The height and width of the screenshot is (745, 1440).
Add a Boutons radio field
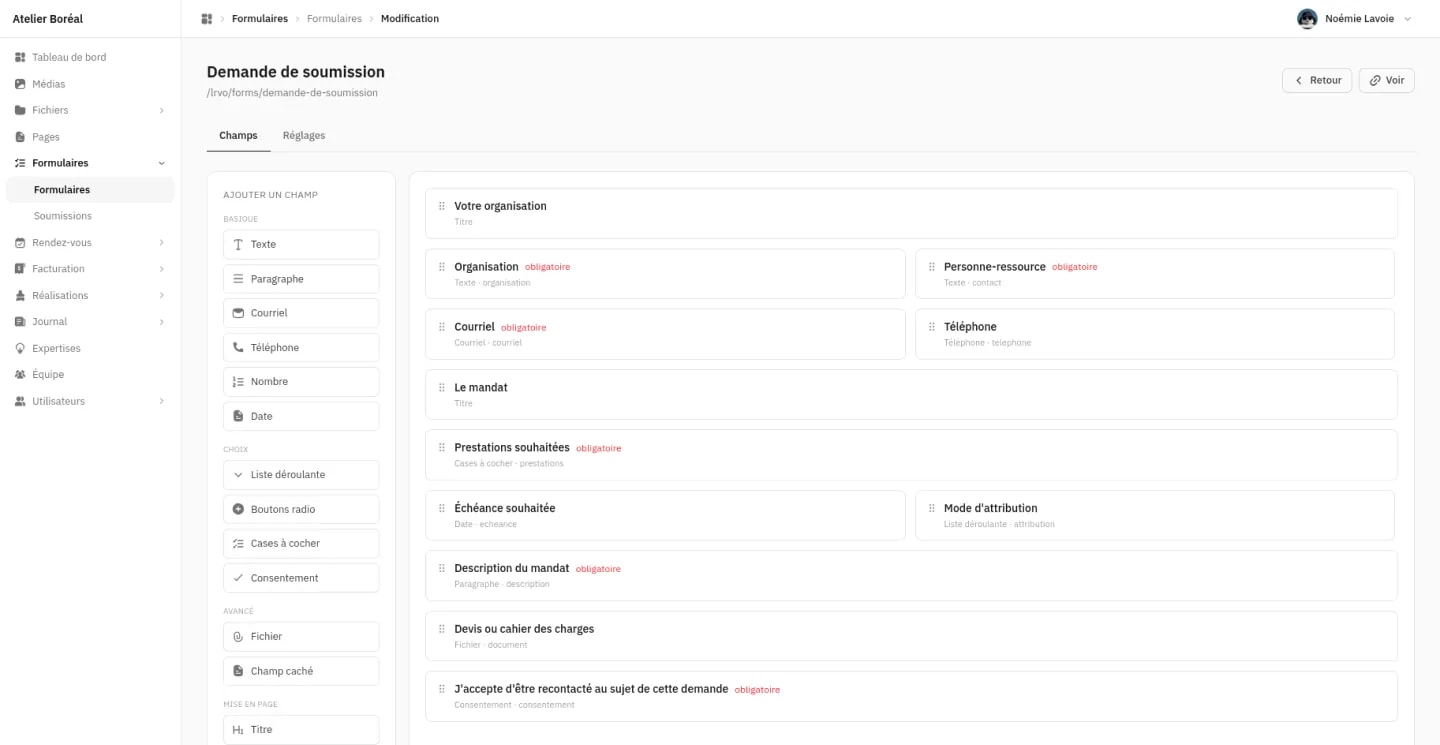(x=301, y=509)
